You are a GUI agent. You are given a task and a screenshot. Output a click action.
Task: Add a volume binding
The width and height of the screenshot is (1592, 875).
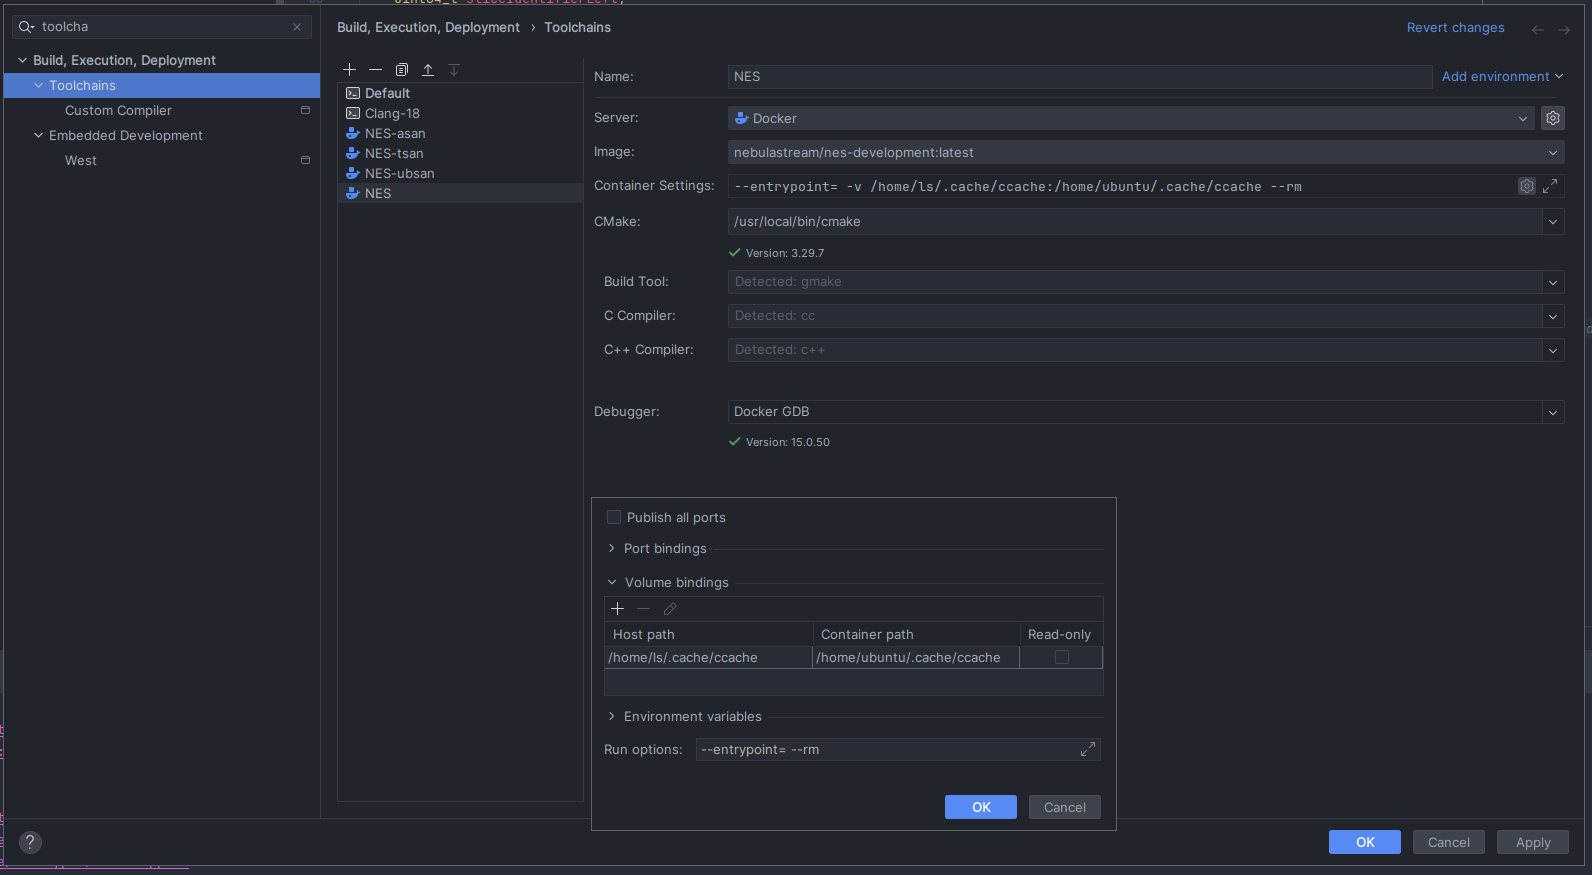(x=617, y=609)
